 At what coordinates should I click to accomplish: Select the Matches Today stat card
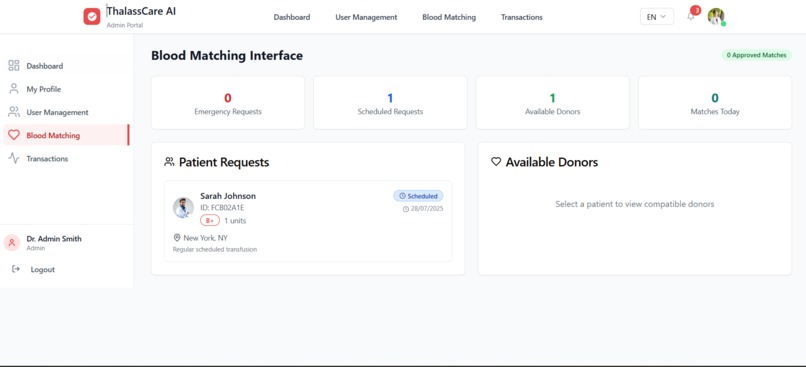pyautogui.click(x=715, y=103)
